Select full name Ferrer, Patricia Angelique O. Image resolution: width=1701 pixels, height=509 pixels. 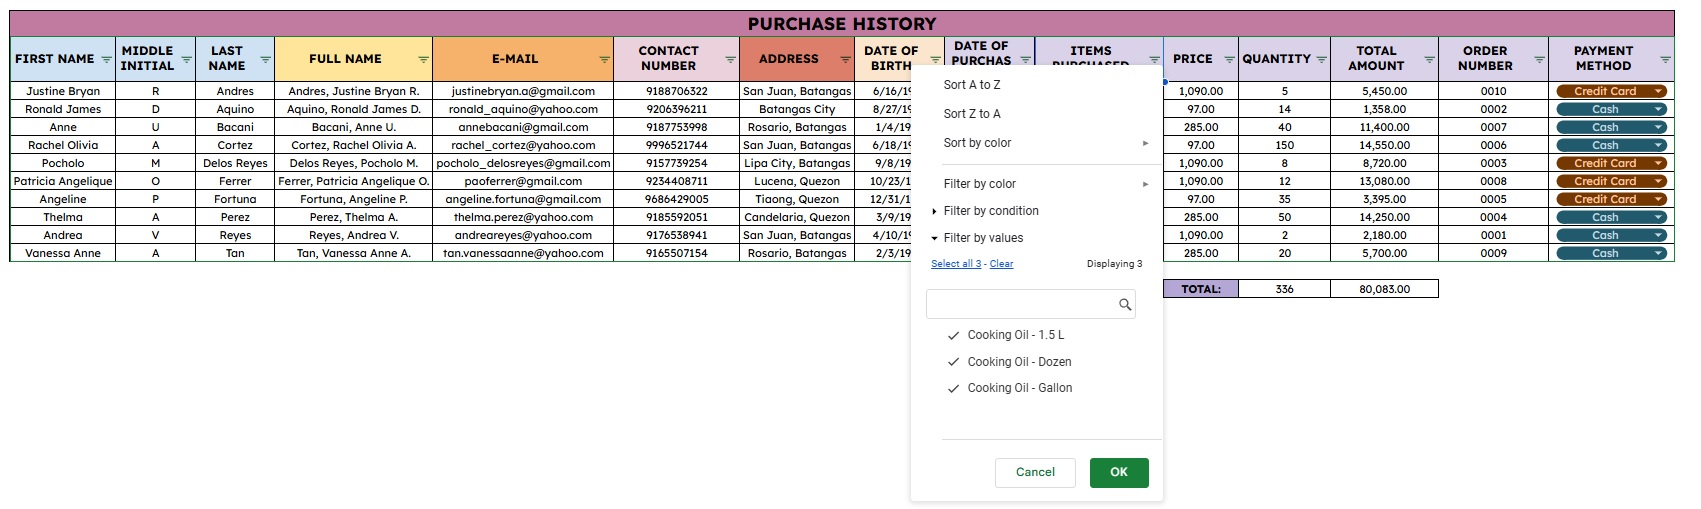click(x=353, y=181)
